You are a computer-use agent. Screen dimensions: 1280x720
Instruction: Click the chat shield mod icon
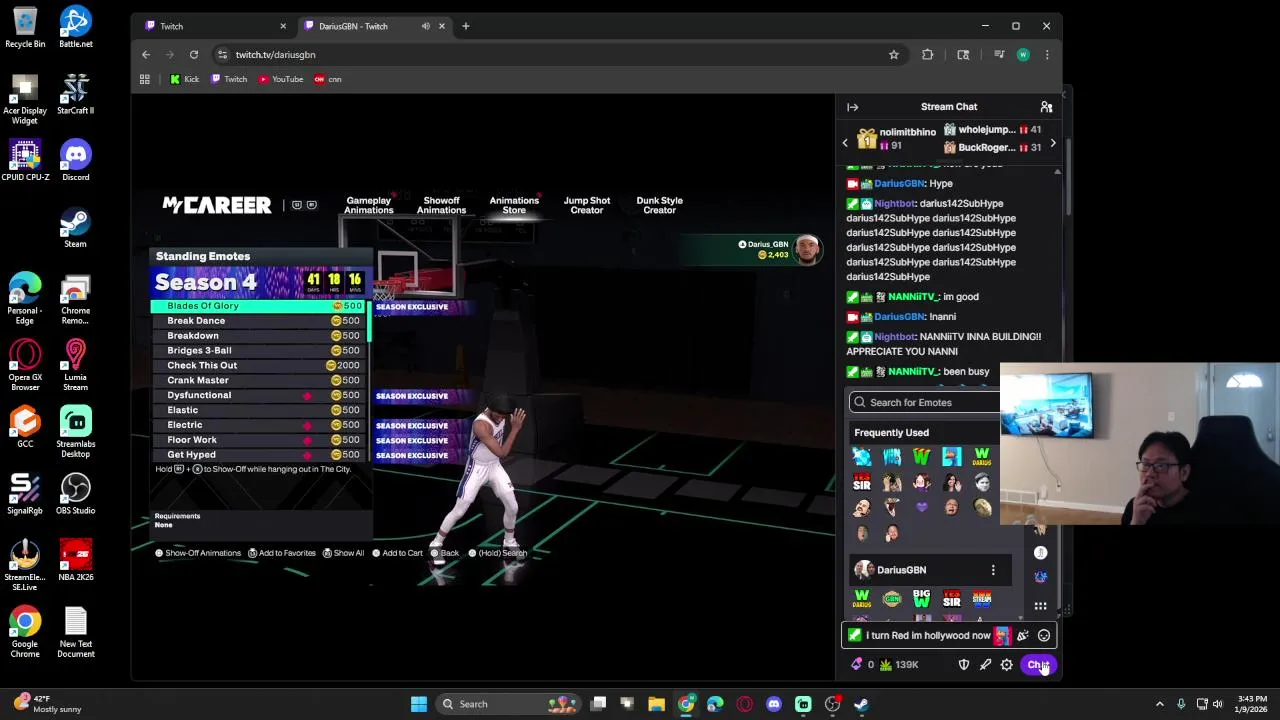(x=964, y=665)
